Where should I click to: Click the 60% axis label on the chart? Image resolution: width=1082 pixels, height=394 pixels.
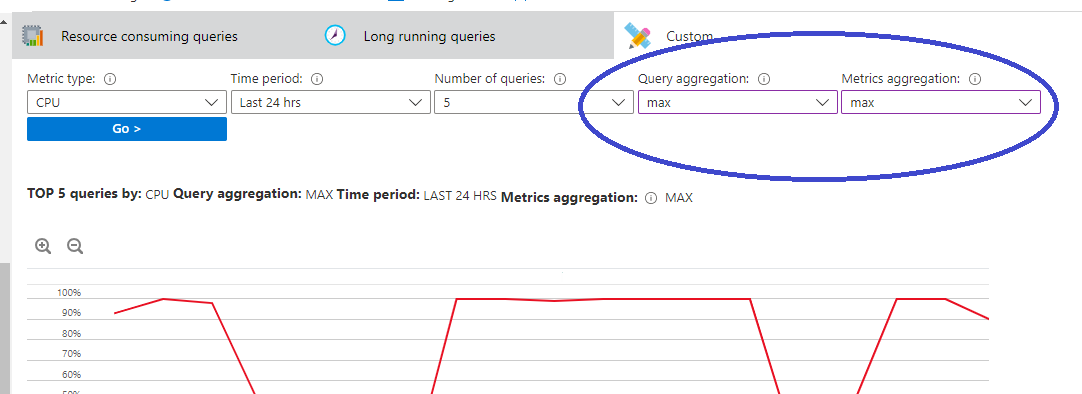[x=71, y=375]
